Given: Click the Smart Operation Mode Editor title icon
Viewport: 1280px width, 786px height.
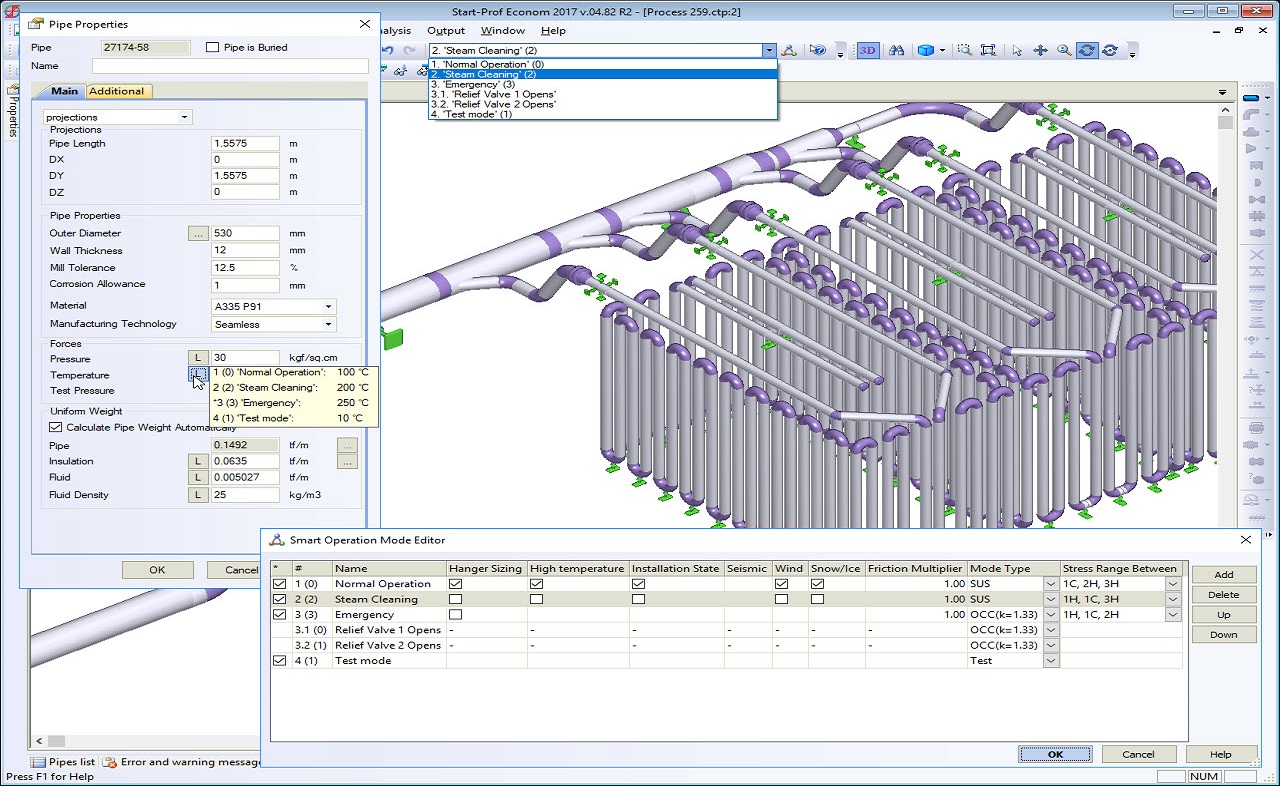Looking at the screenshot, I should (x=277, y=540).
